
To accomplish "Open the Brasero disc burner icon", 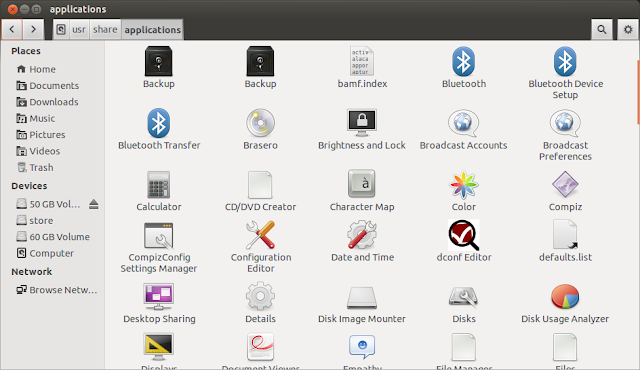I will (x=260, y=123).
